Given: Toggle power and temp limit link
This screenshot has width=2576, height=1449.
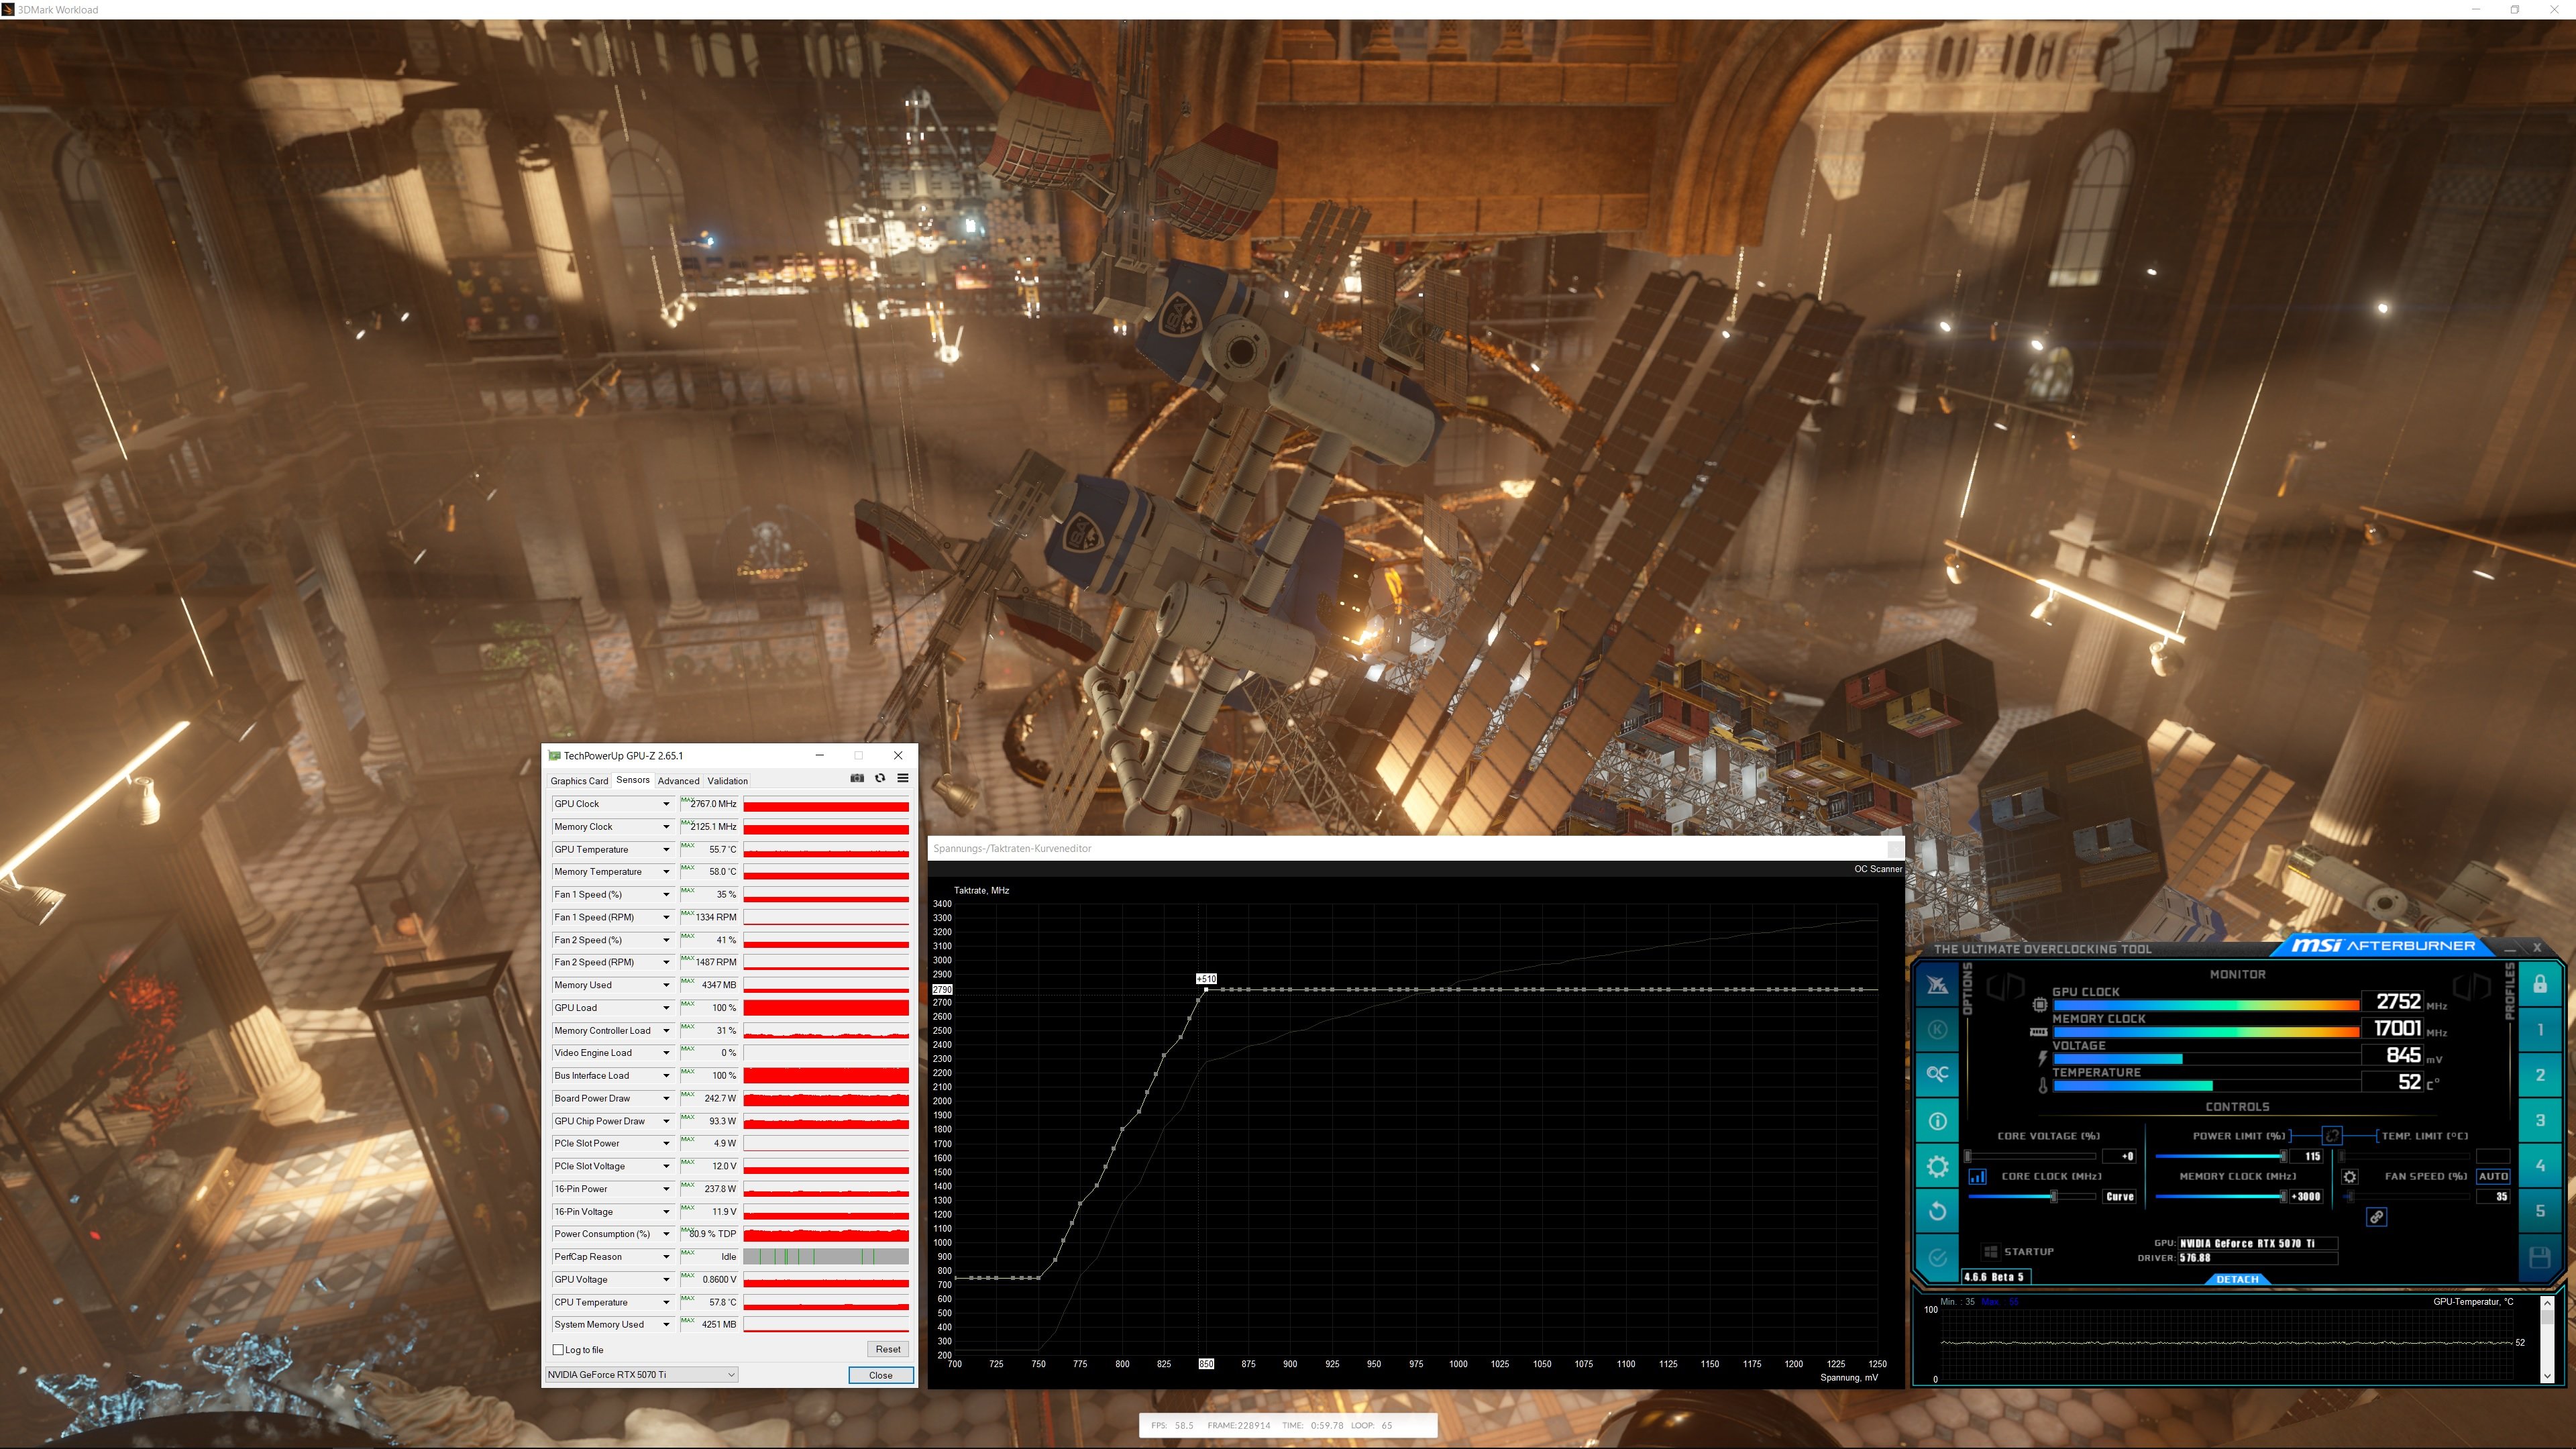Looking at the screenshot, I should pos(2331,1135).
